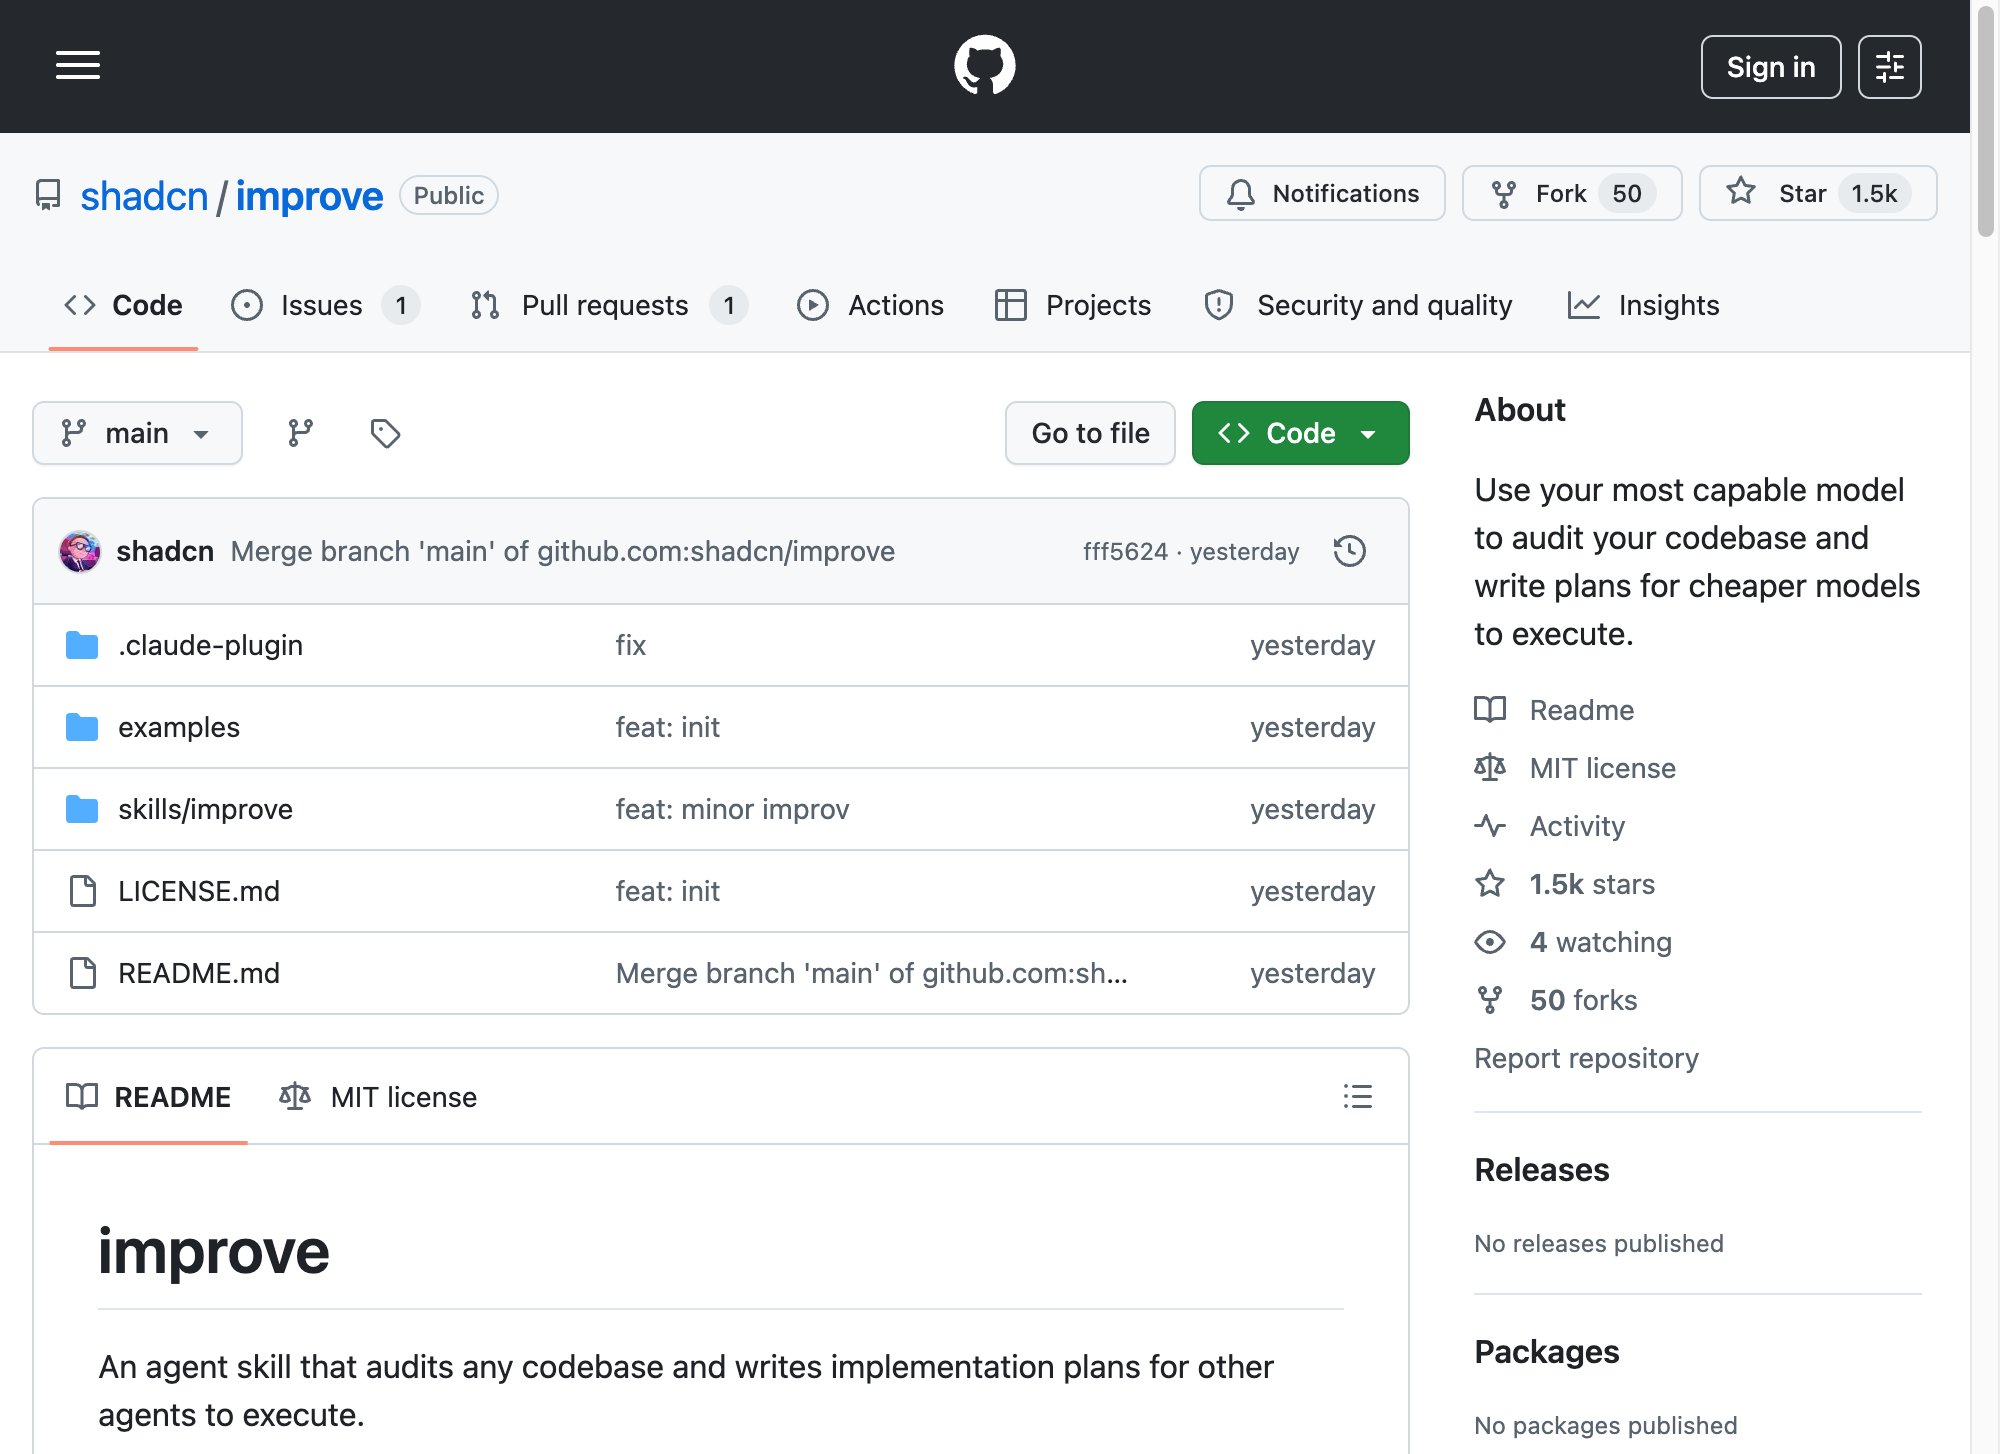Click the book icon next to Readme in About
Viewport: 2000px width, 1454px height.
1490,710
